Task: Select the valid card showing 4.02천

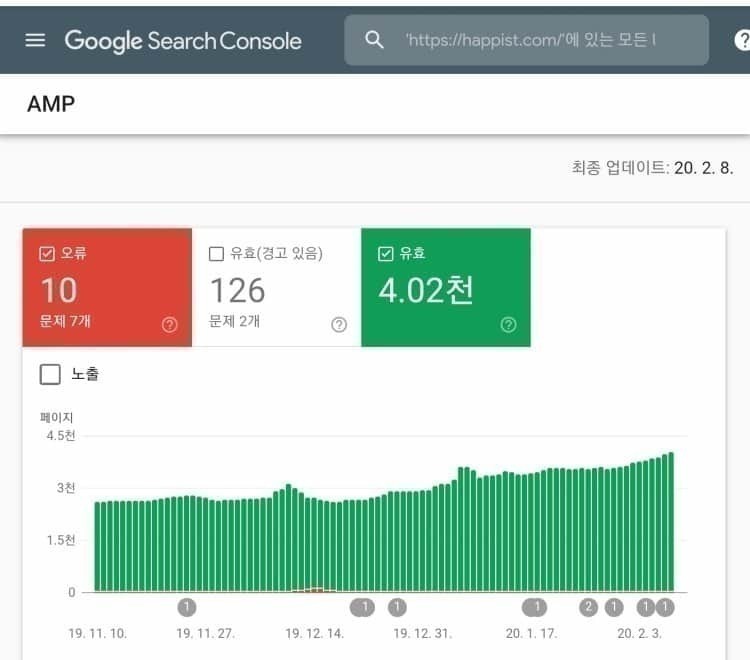Action: point(445,290)
